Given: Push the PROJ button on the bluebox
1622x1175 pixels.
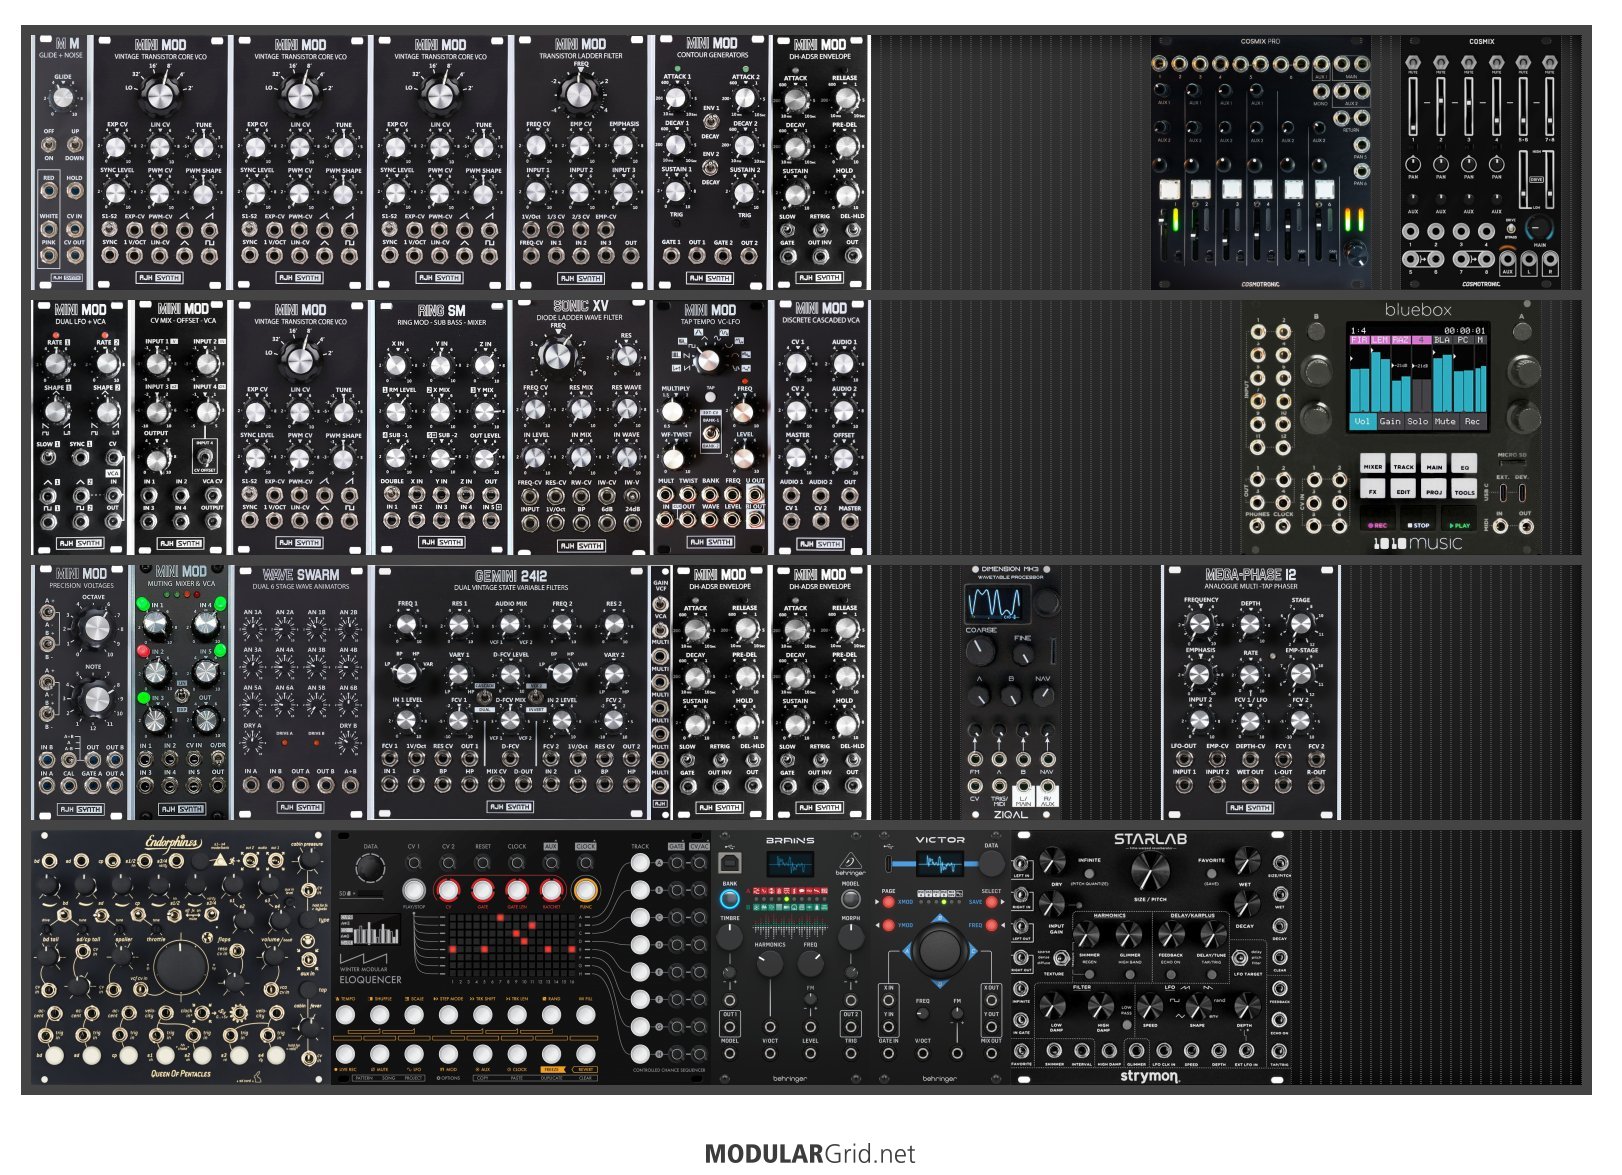Looking at the screenshot, I should point(1434,490).
